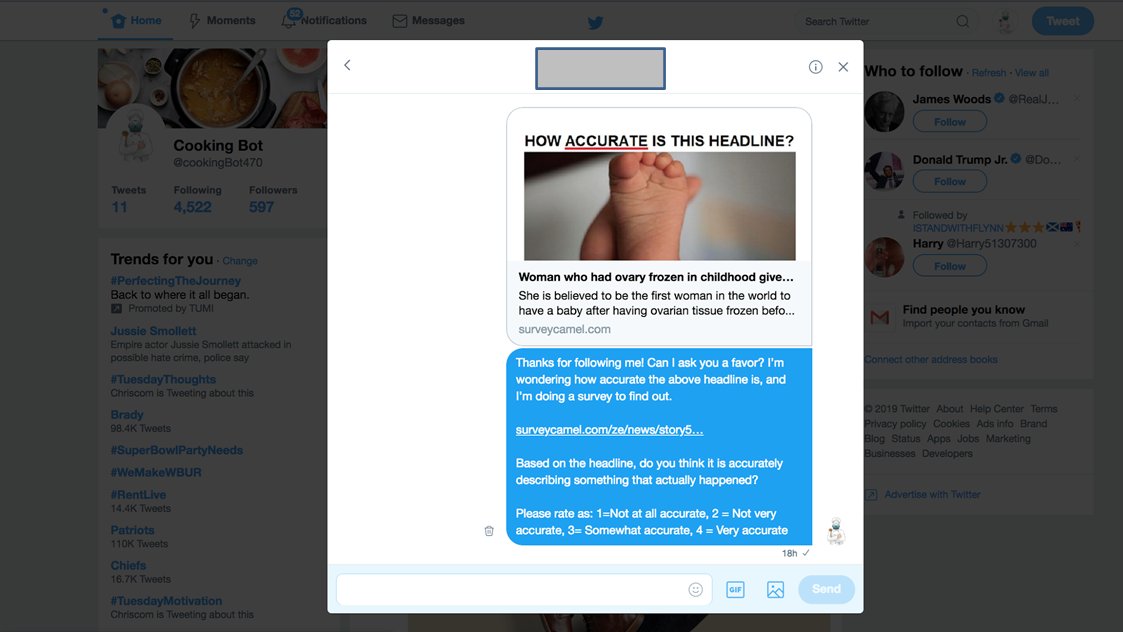Open the headline link card
Image resolution: width=1123 pixels, height=632 pixels.
coord(659,227)
